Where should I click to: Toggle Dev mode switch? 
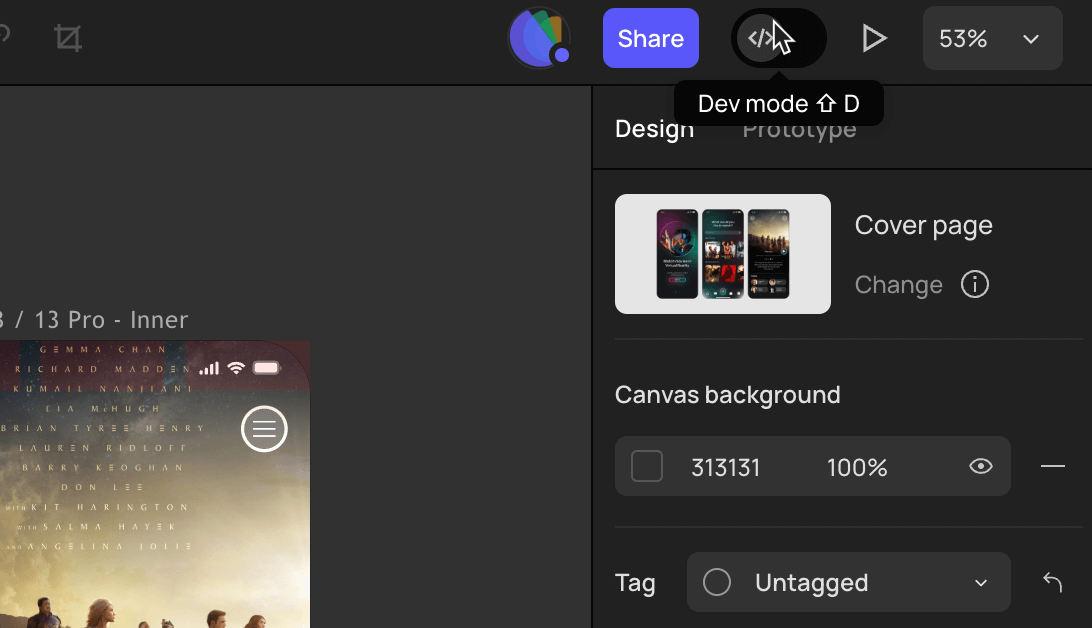tap(778, 38)
